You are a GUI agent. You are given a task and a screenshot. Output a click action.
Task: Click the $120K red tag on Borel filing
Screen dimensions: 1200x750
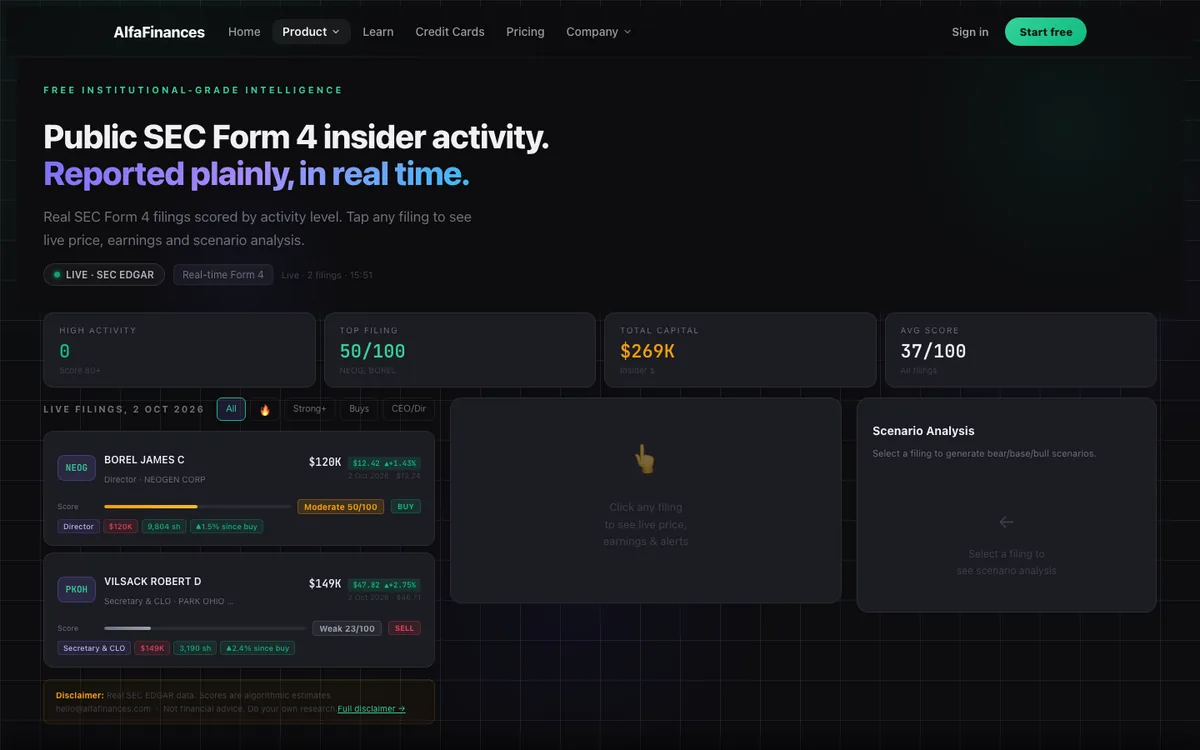point(121,526)
